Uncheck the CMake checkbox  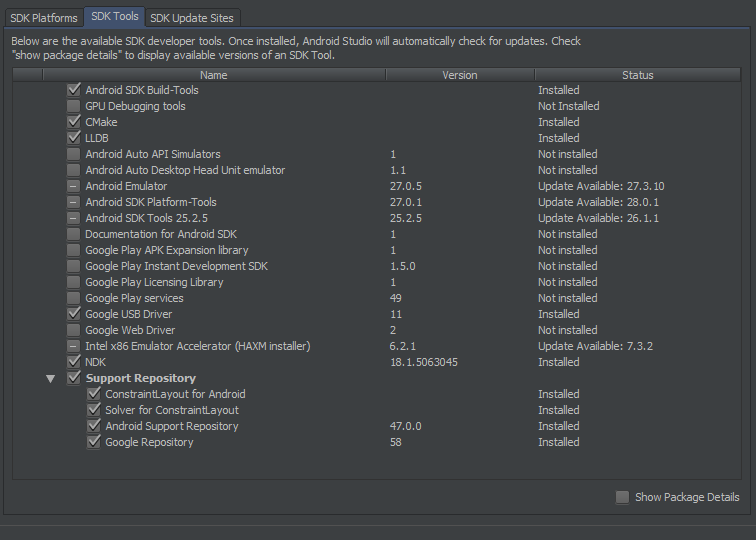tap(74, 122)
